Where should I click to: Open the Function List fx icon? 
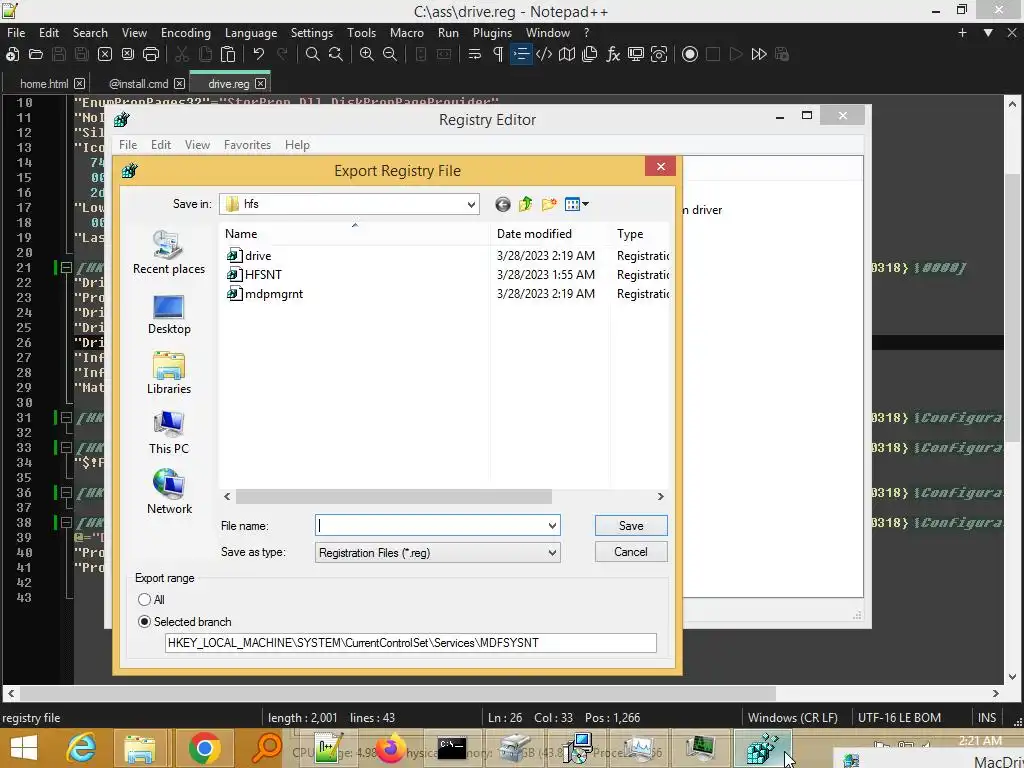613,54
